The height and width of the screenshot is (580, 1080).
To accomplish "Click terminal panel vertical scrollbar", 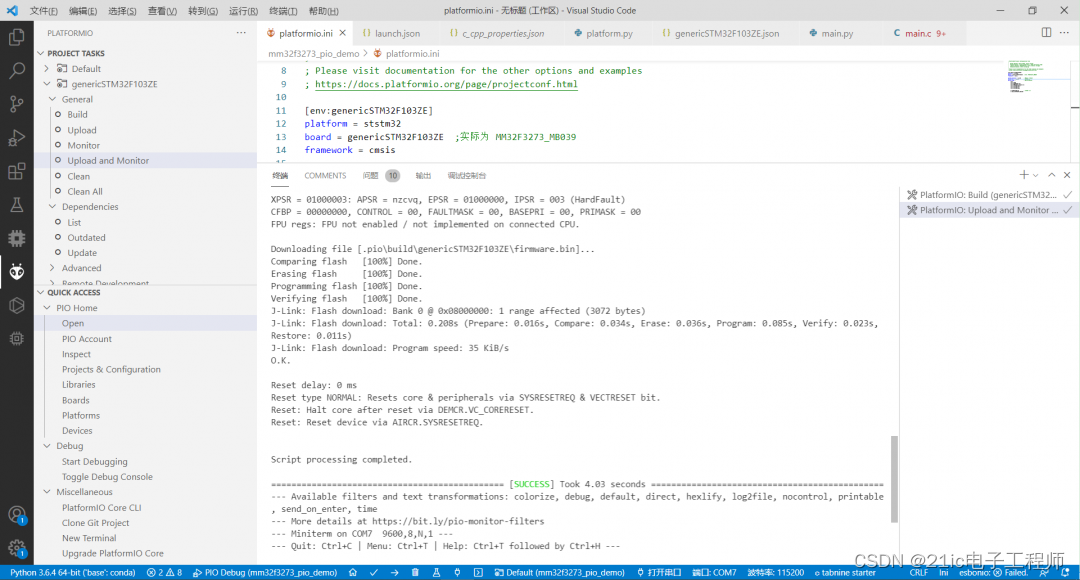I will coord(894,479).
